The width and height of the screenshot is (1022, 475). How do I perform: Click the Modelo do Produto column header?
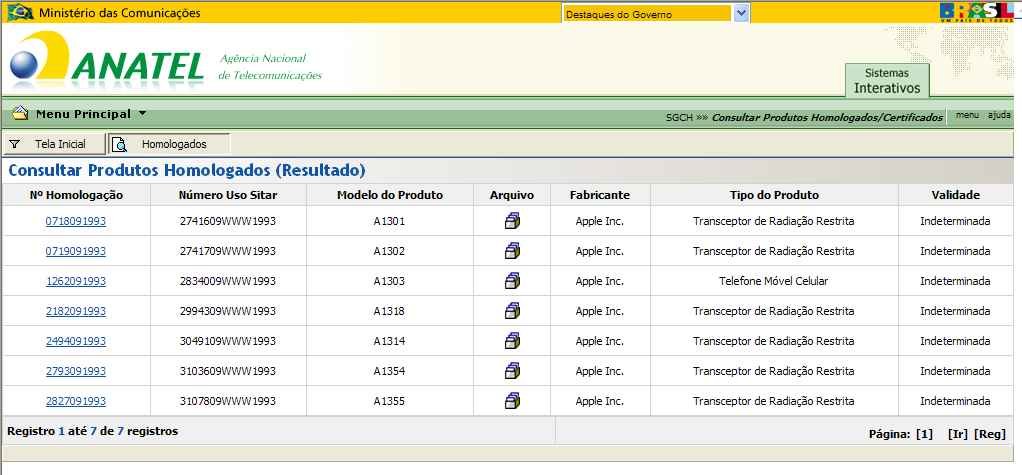[390, 195]
